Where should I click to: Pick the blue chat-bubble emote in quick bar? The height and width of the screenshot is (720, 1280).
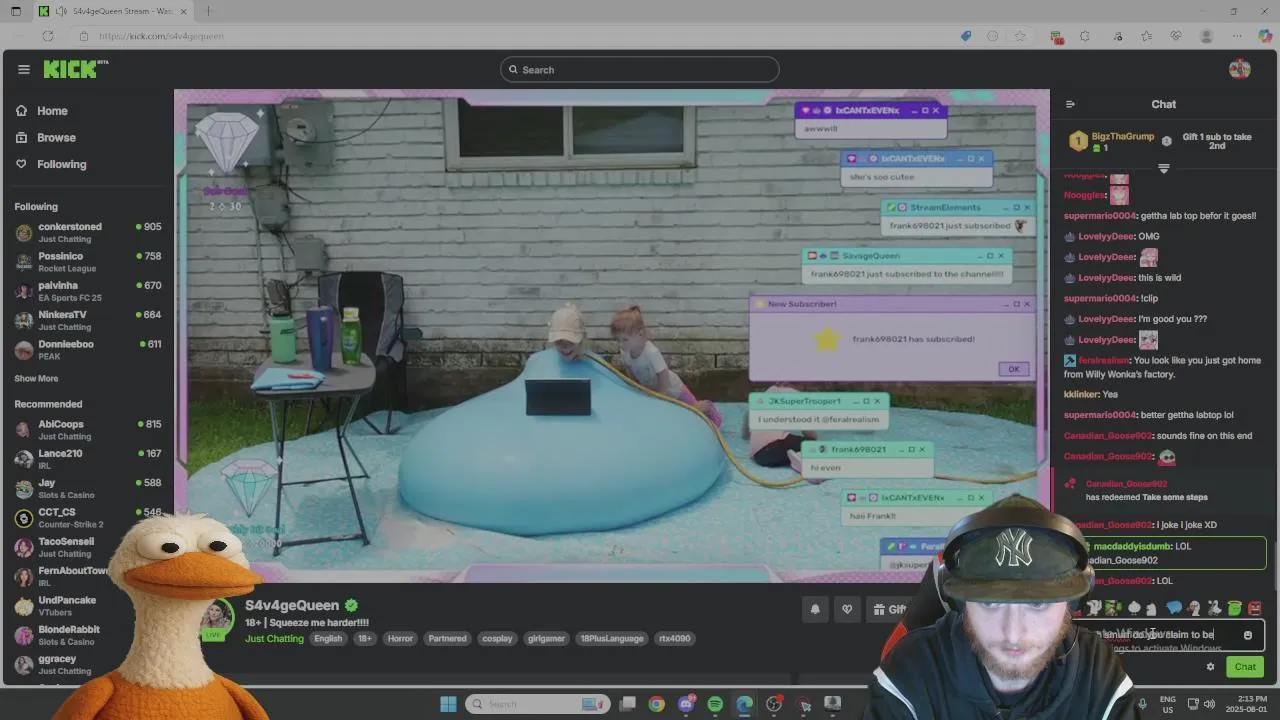[x=1174, y=608]
